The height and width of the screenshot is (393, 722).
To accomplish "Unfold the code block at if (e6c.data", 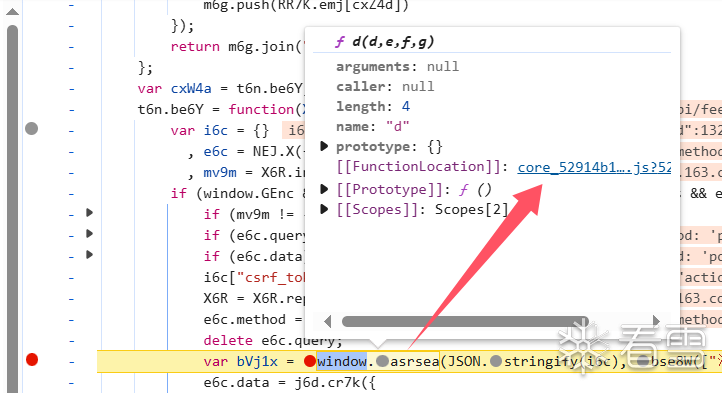I will (x=90, y=255).
